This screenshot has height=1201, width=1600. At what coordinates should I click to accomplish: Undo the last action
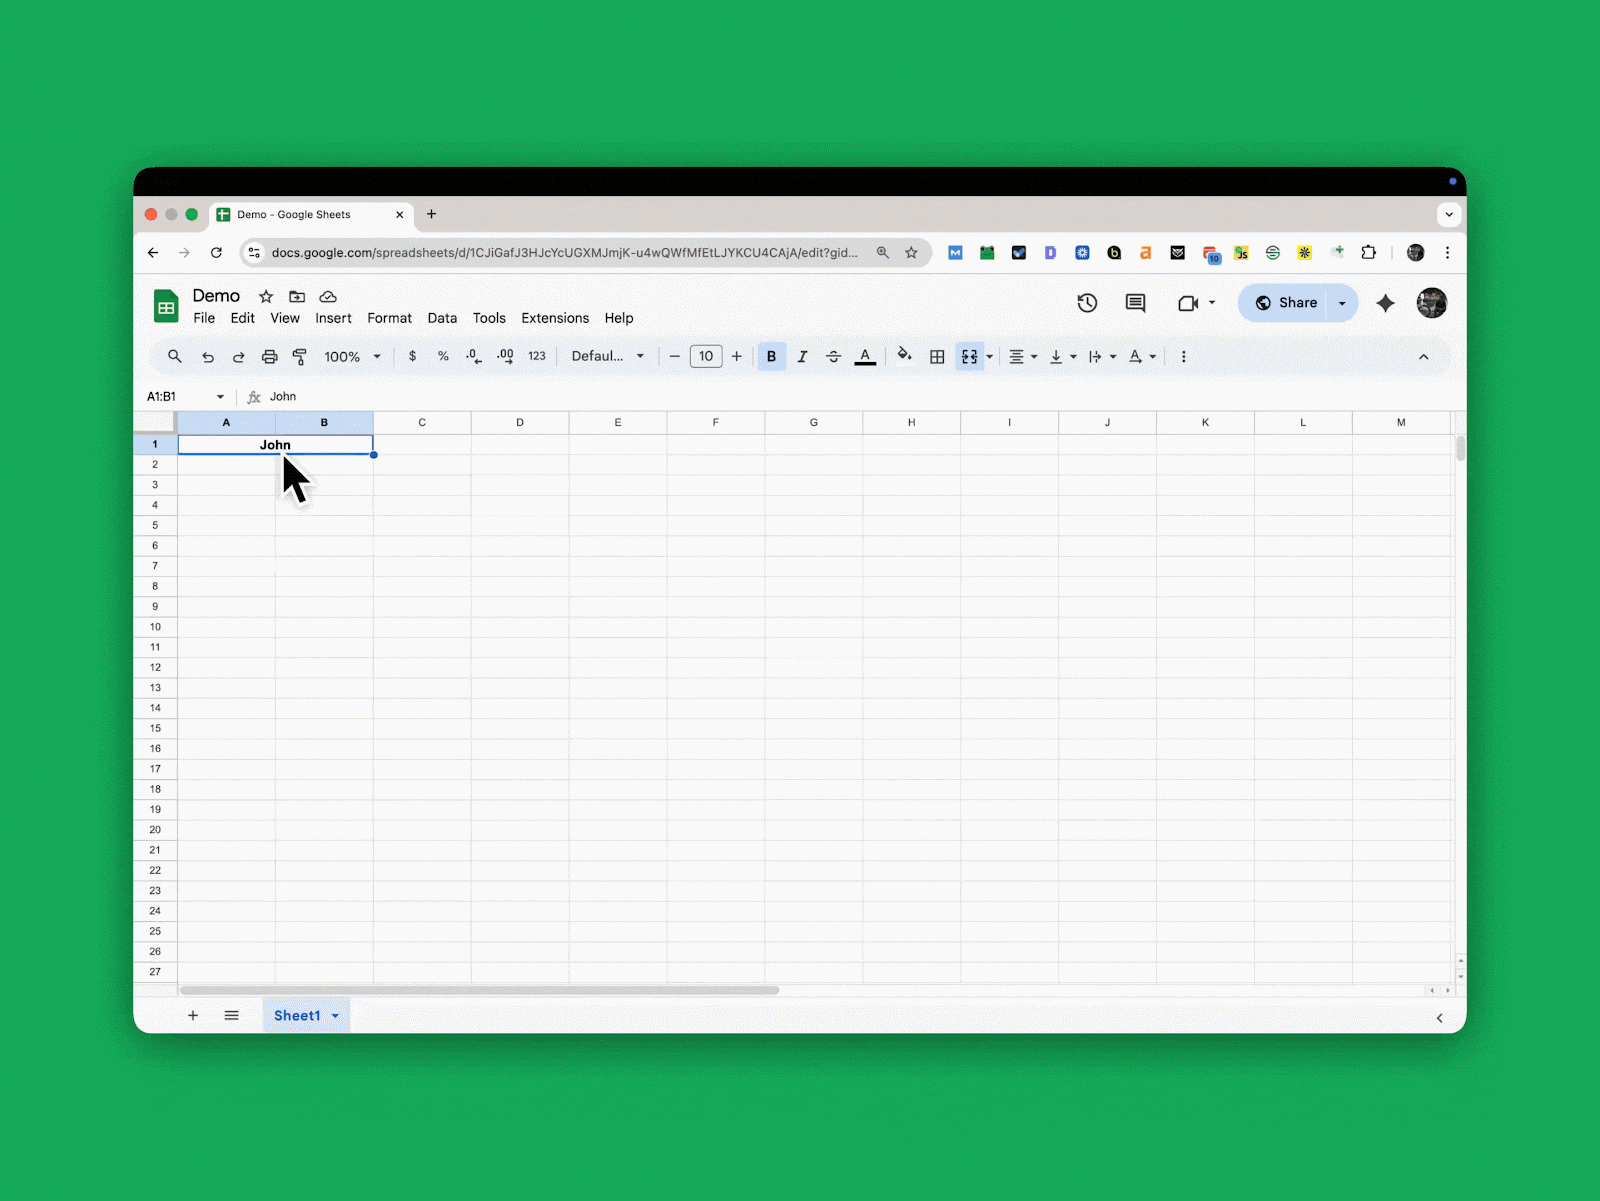click(208, 356)
